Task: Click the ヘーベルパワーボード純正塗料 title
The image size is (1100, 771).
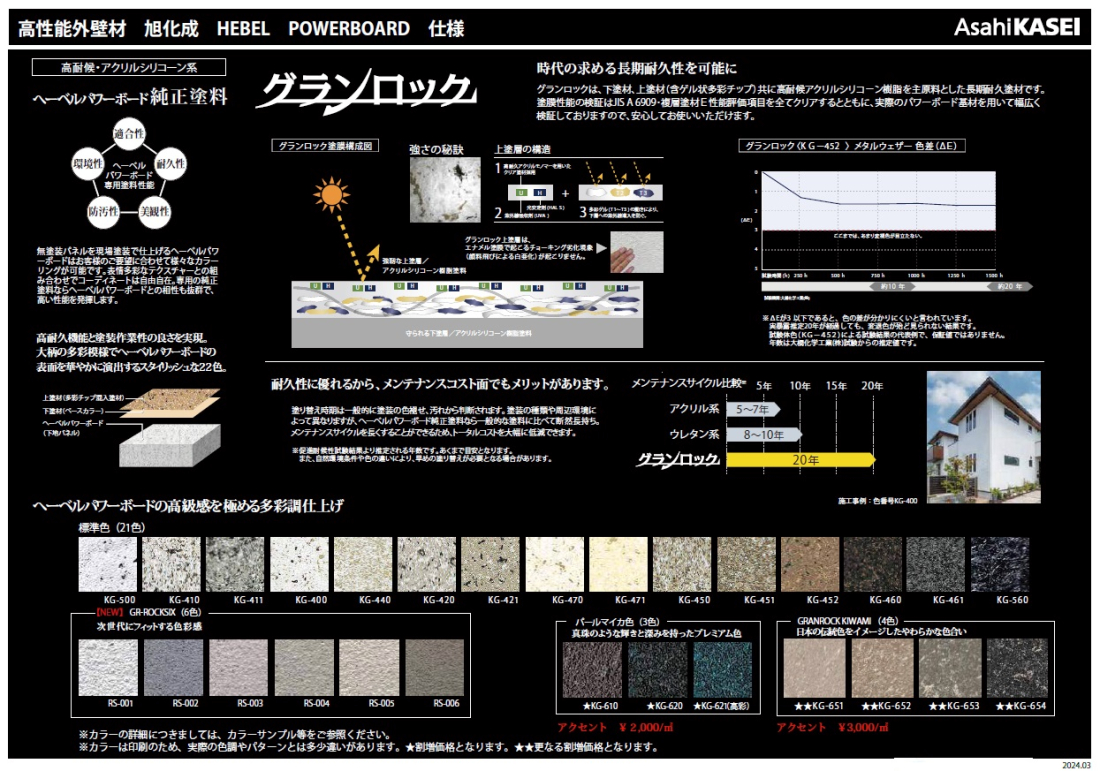Action: point(130,97)
